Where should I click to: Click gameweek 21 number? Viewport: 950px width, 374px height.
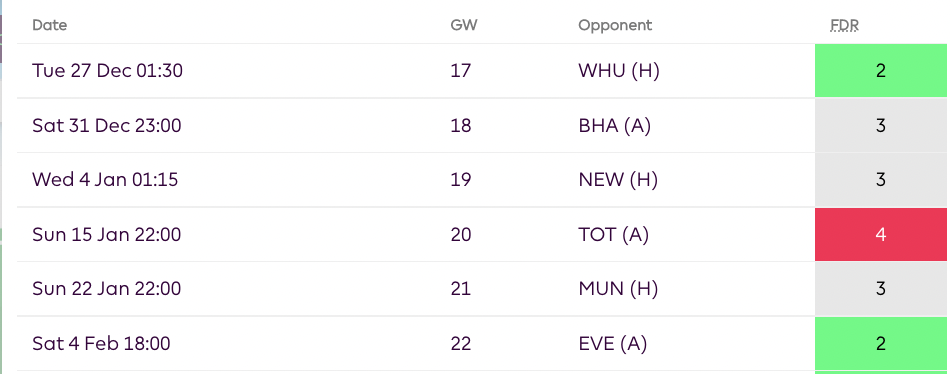(460, 289)
